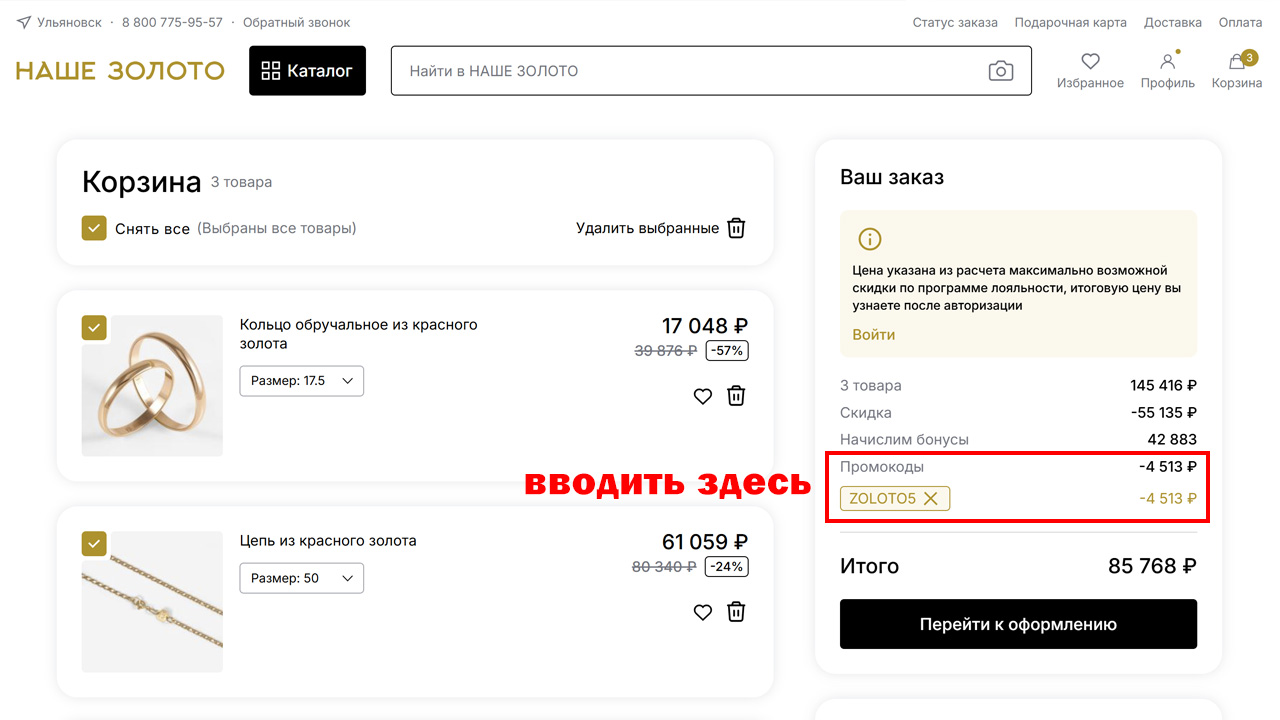
Task: Open Корзина bag icon in header
Action: [1237, 61]
